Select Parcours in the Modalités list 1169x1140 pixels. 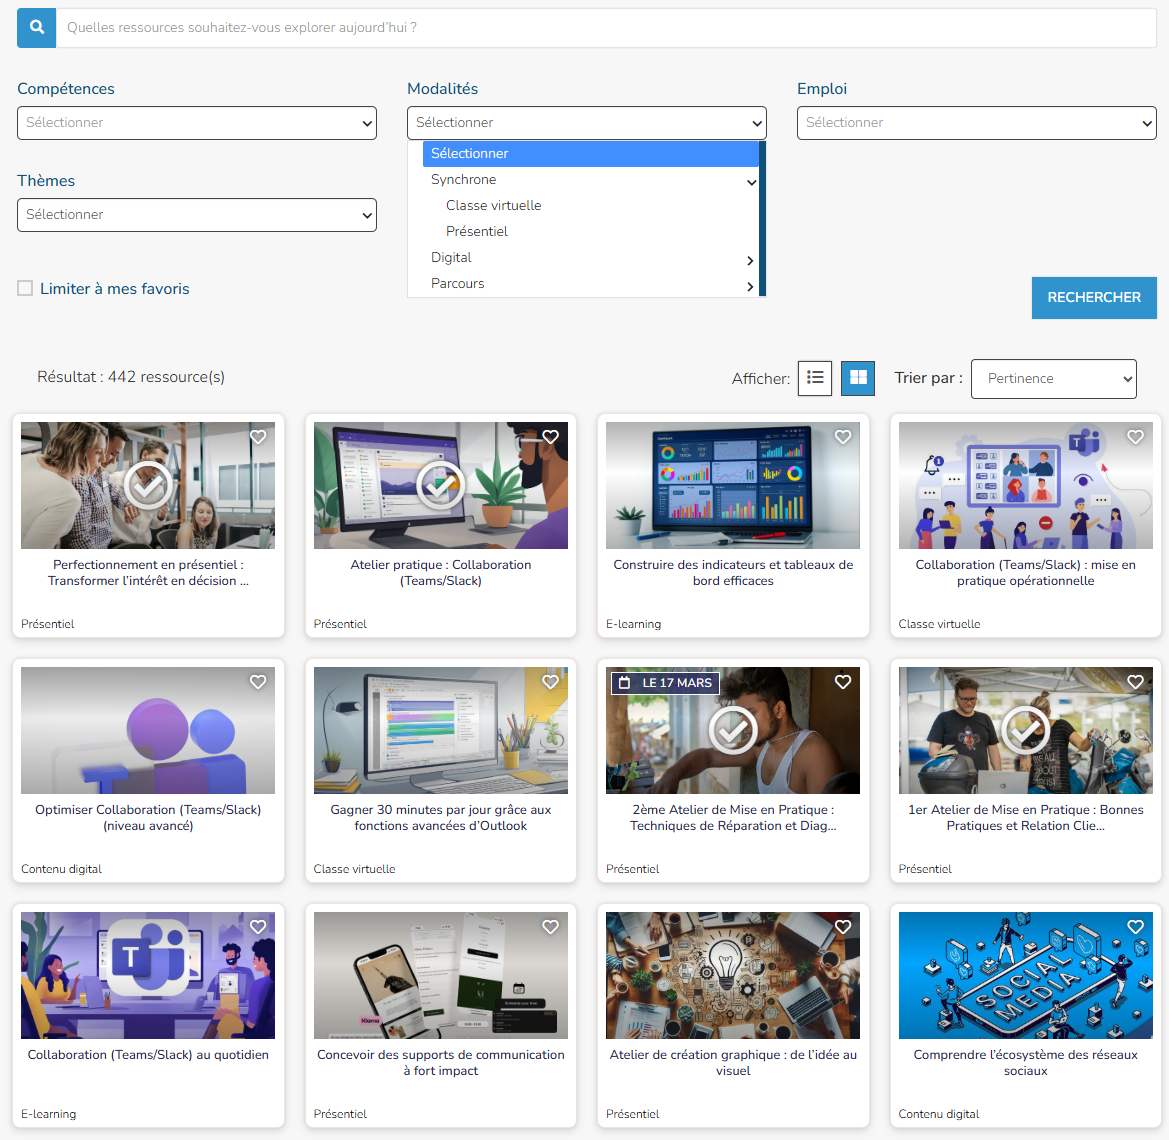[457, 284]
